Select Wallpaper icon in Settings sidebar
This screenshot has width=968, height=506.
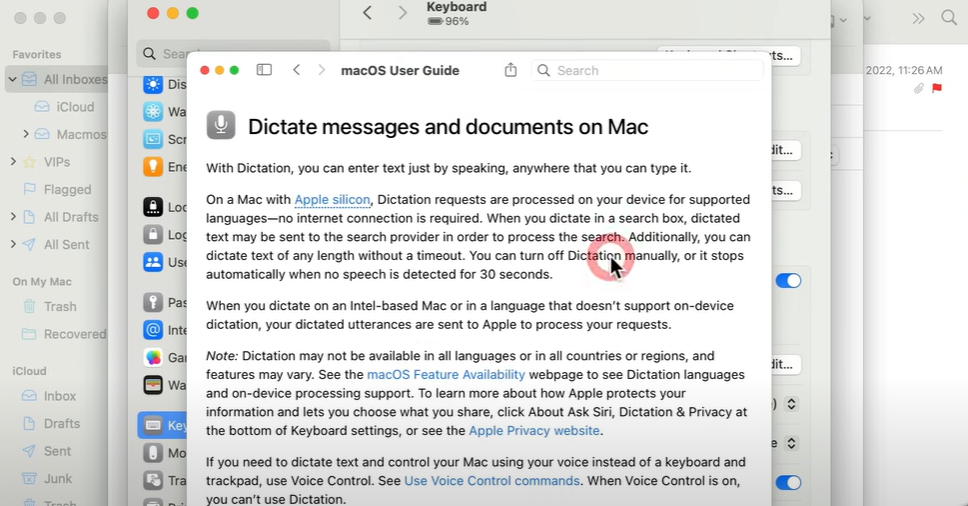[153, 112]
